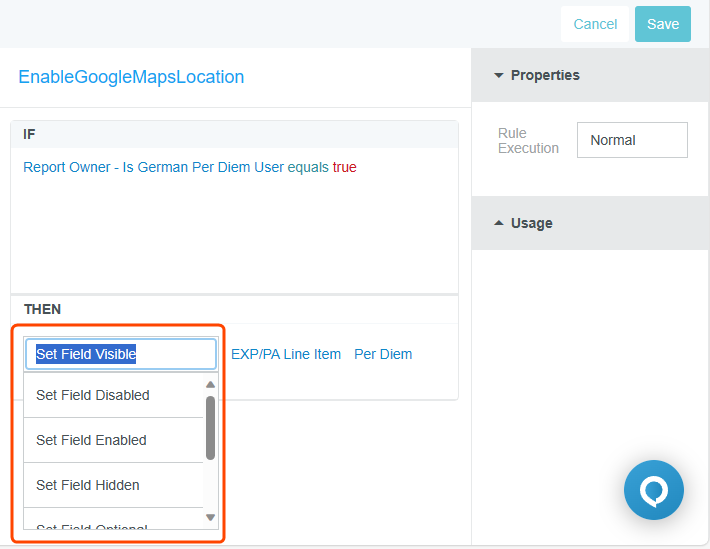Click the action dropdown scrollbar thumb

[x=210, y=427]
